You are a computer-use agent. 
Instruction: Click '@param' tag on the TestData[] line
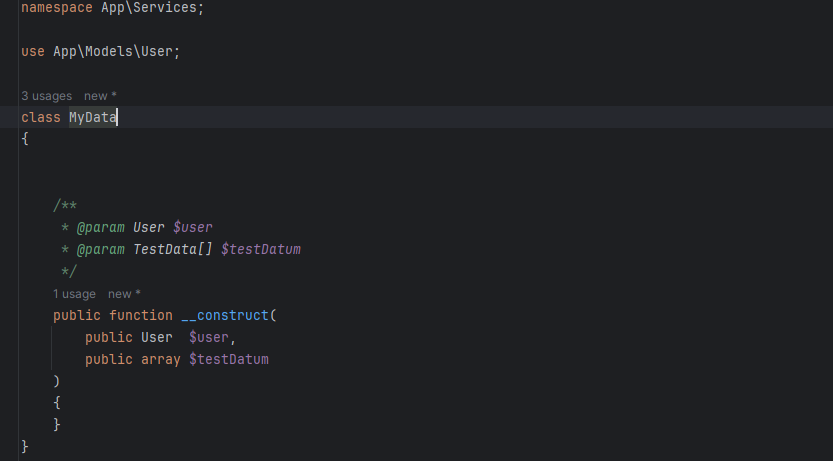(101, 250)
